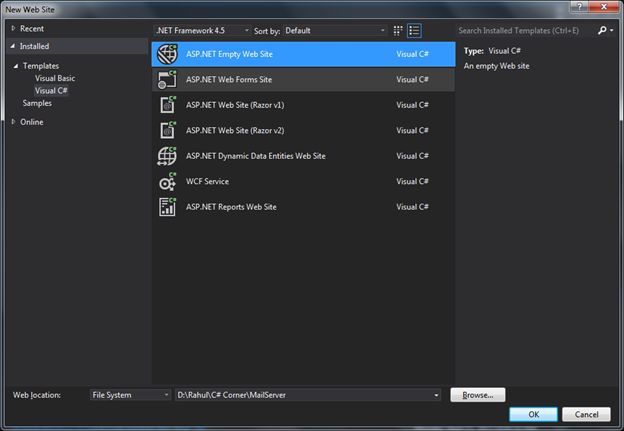The height and width of the screenshot is (431, 624).
Task: Collapse the Templates tree node
Action: [16, 66]
